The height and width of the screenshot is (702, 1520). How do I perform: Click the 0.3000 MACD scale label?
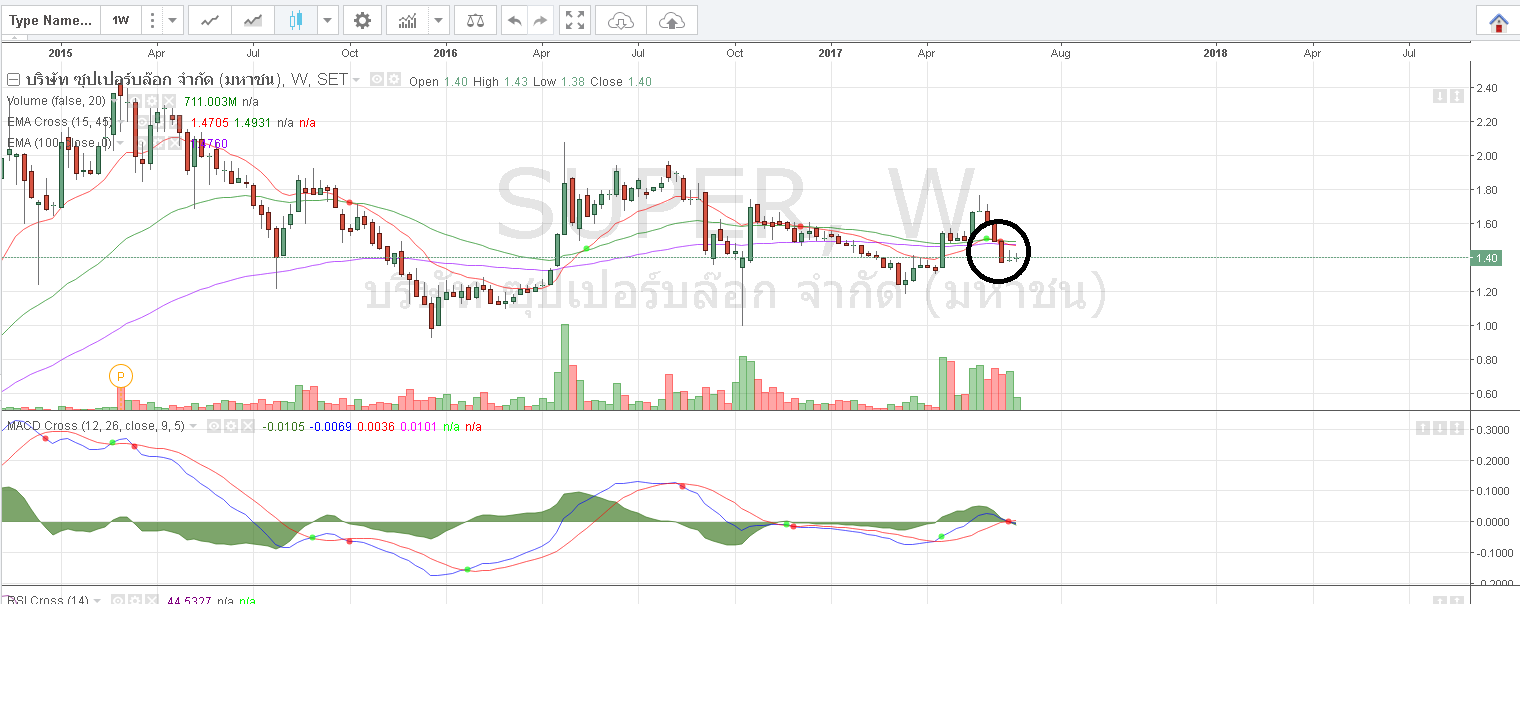tap(1493, 430)
